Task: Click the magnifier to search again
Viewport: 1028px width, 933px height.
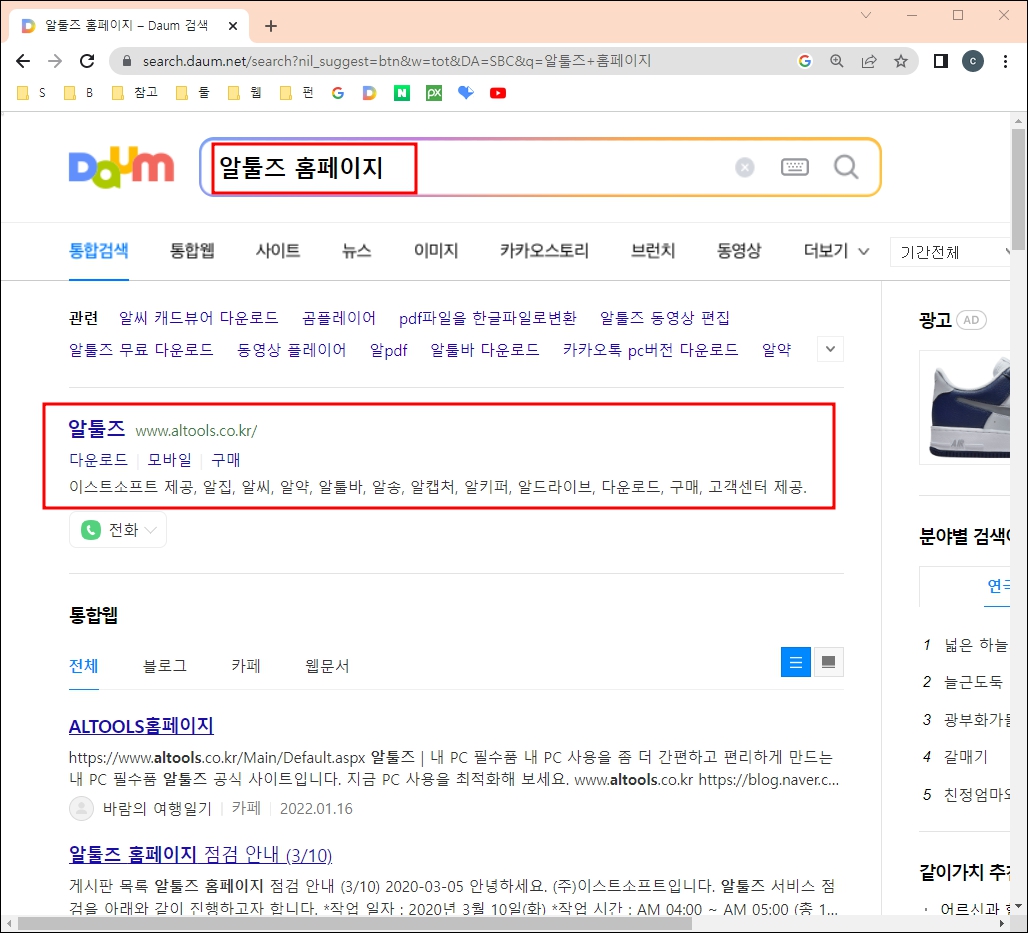Action: (846, 167)
